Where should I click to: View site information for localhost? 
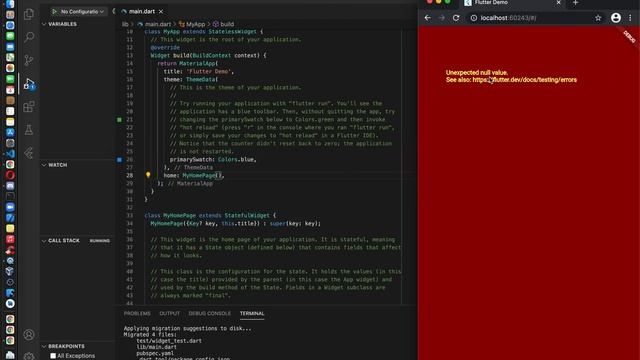(473, 18)
